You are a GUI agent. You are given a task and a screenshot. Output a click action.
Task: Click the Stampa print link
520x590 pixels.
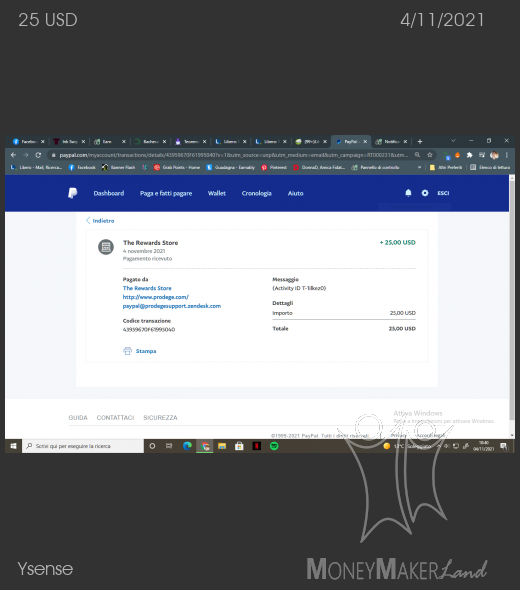pos(146,351)
